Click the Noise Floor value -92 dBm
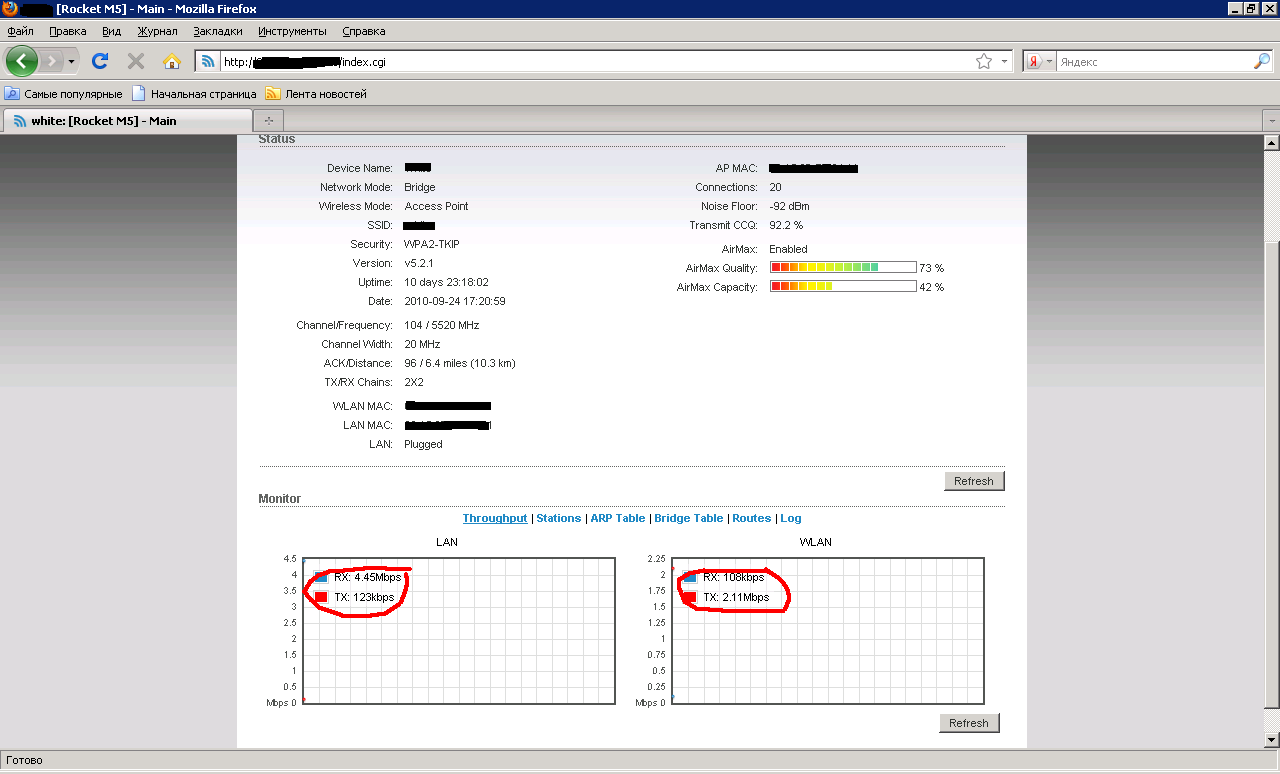 point(791,206)
